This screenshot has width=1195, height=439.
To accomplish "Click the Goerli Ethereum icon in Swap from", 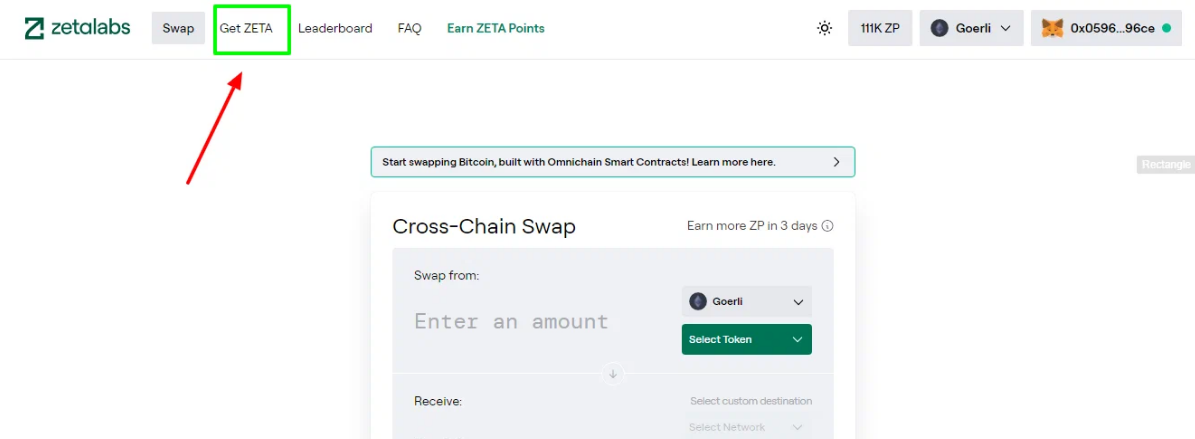I will [698, 302].
